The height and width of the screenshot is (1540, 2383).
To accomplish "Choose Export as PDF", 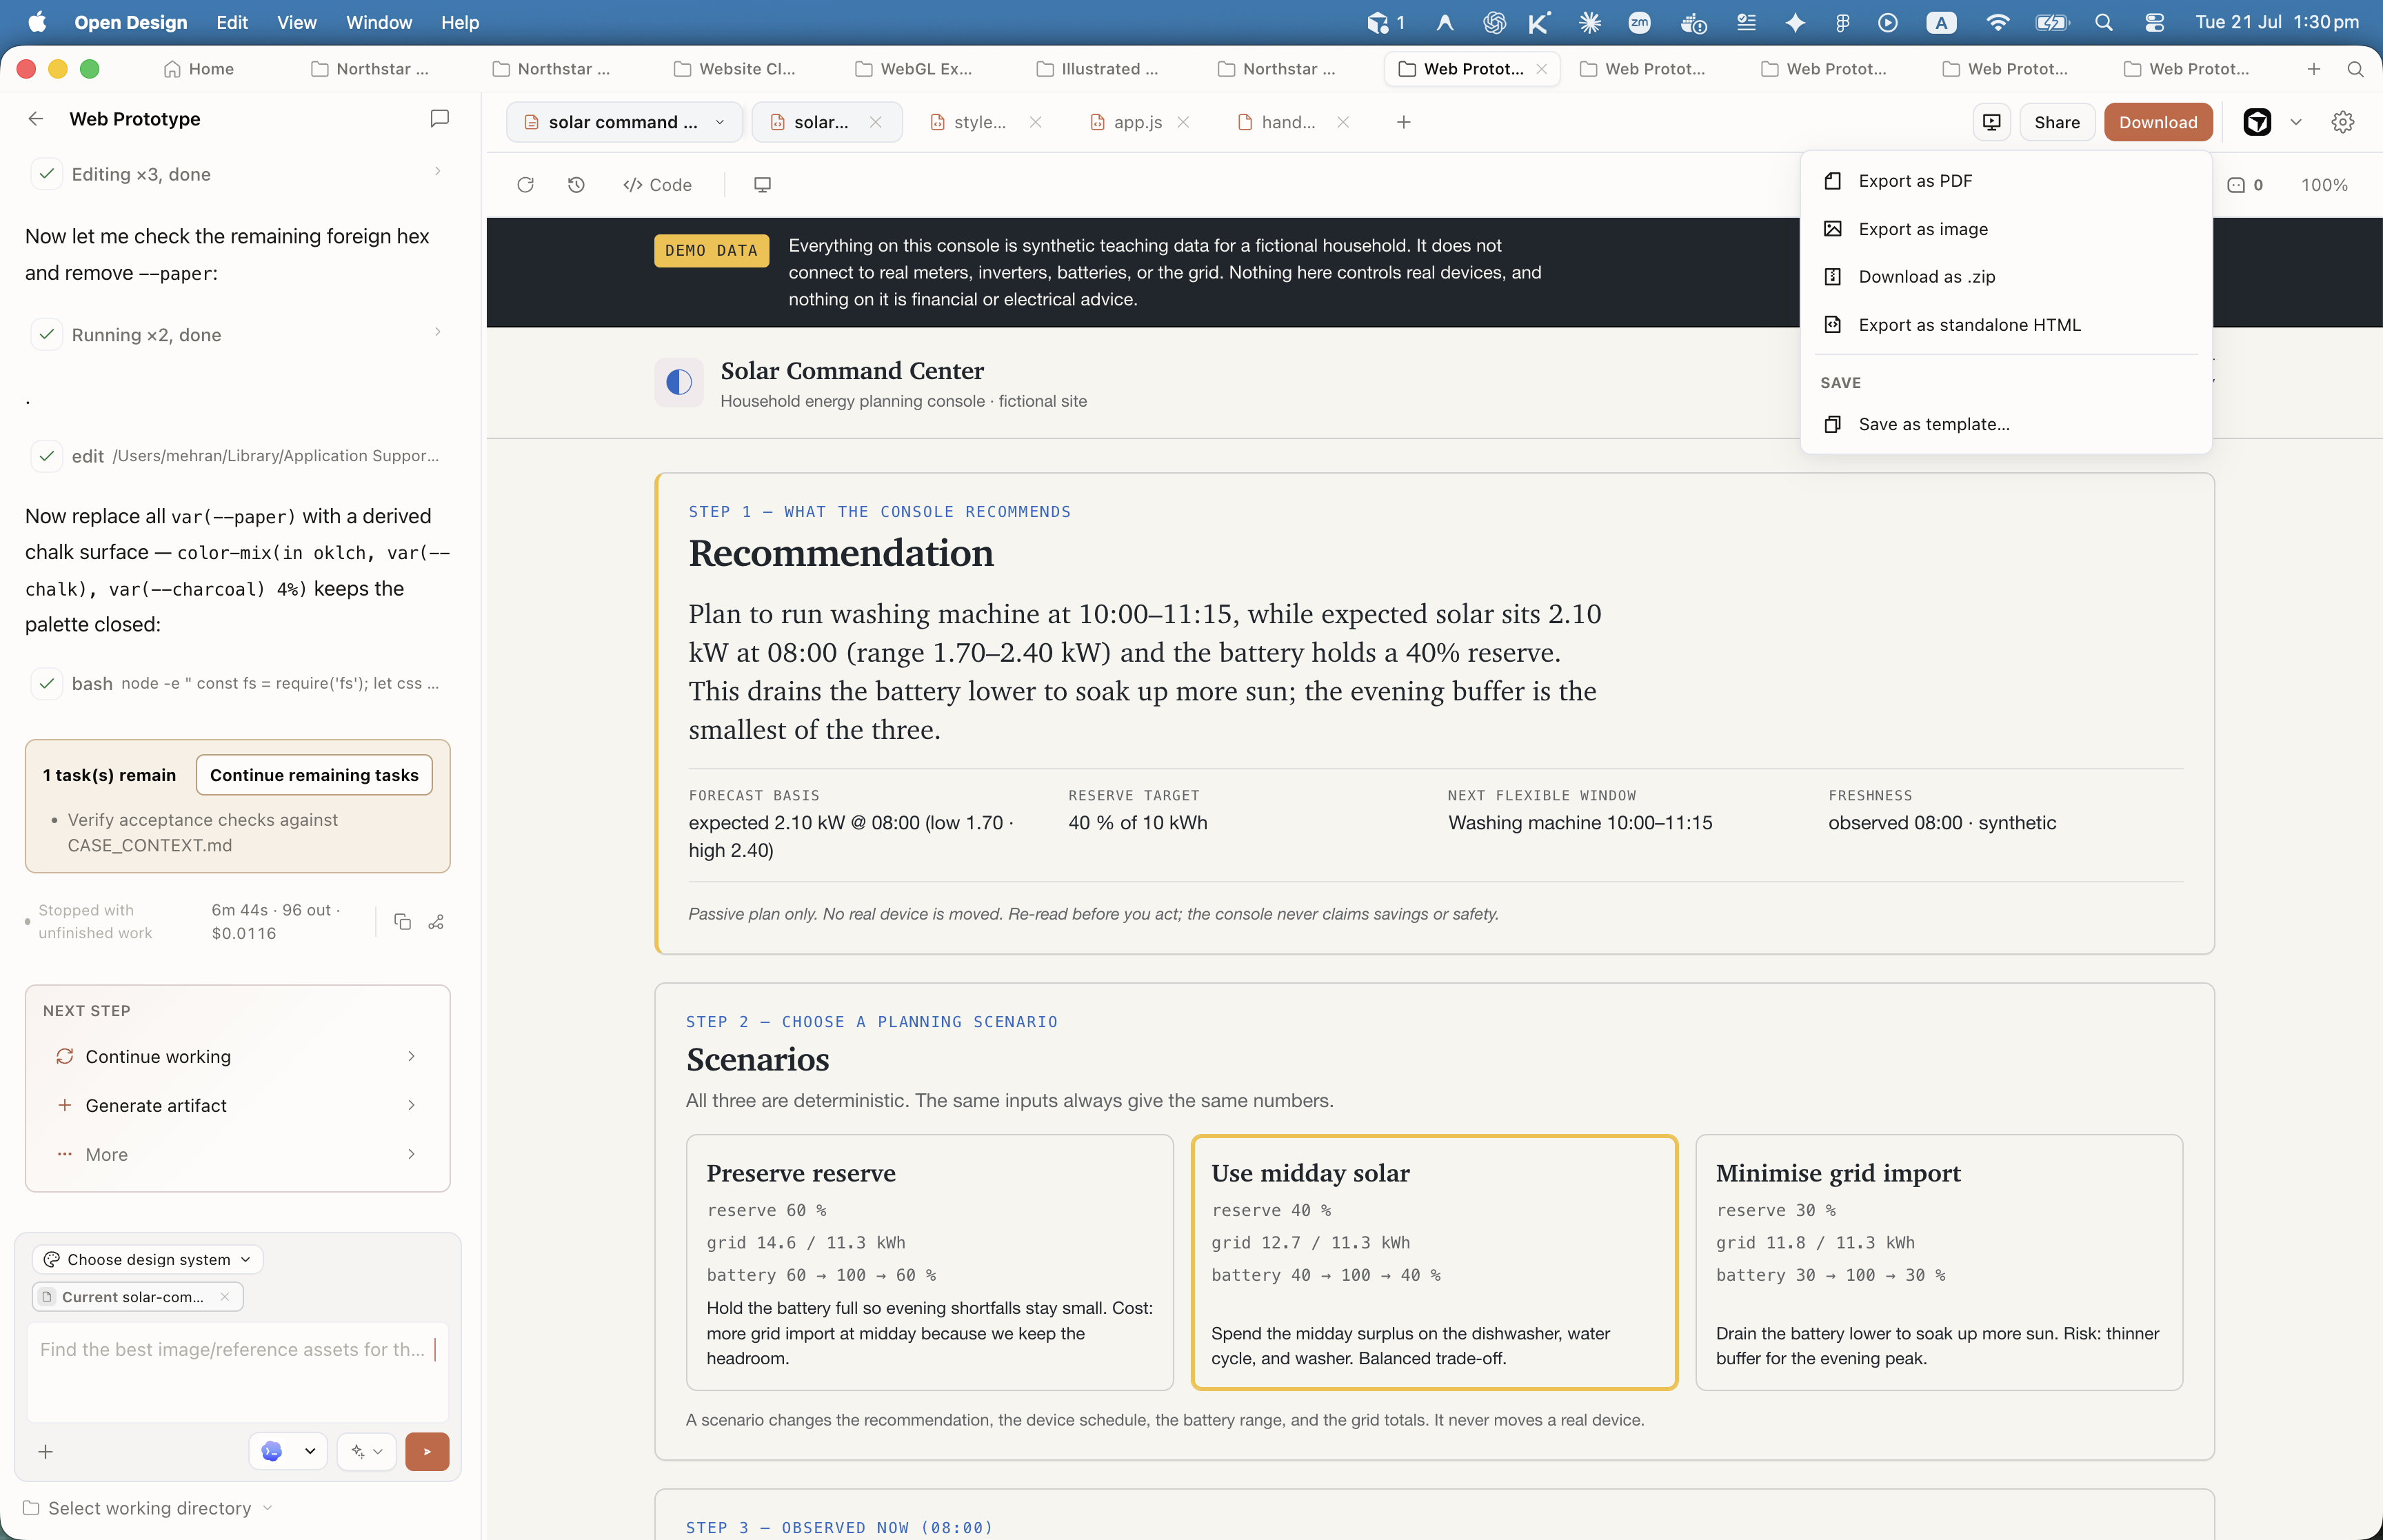I will (2006, 181).
